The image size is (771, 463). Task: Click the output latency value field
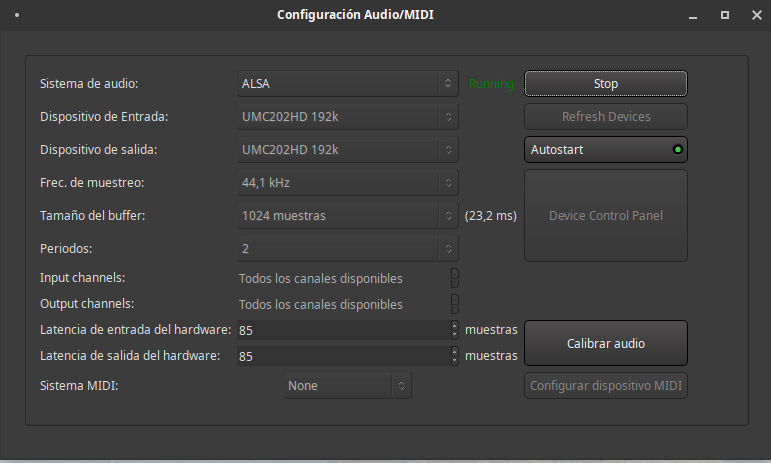(341, 356)
